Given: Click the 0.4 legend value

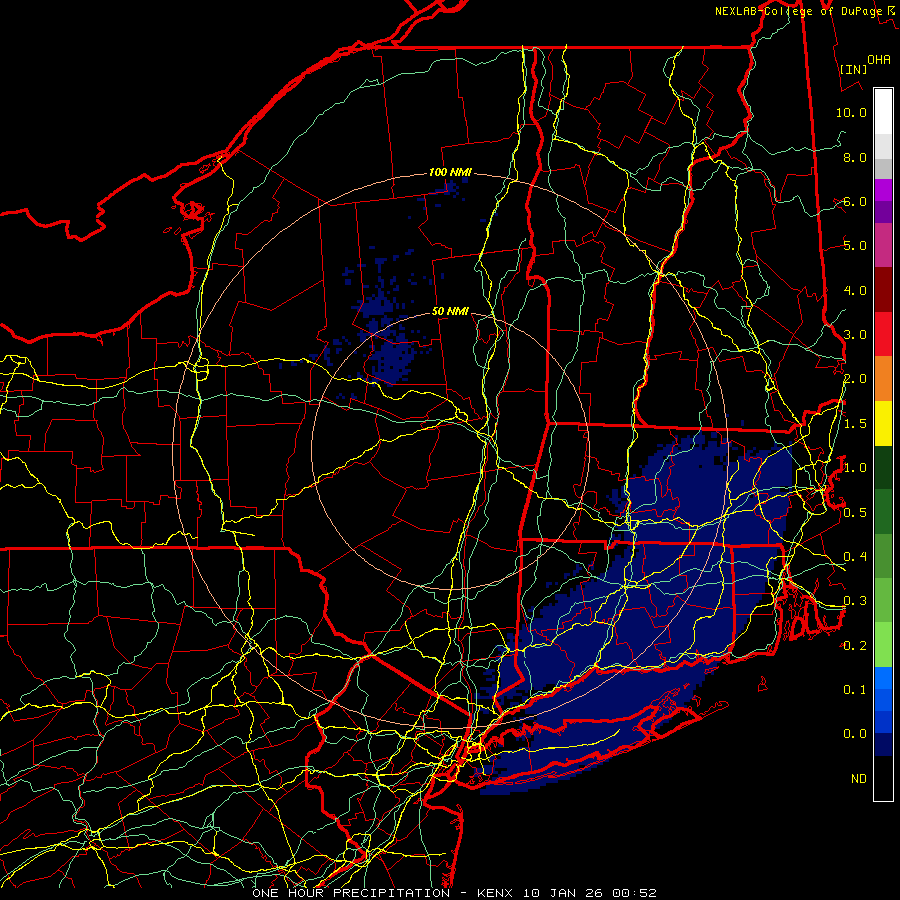Looking at the screenshot, I should [x=855, y=557].
